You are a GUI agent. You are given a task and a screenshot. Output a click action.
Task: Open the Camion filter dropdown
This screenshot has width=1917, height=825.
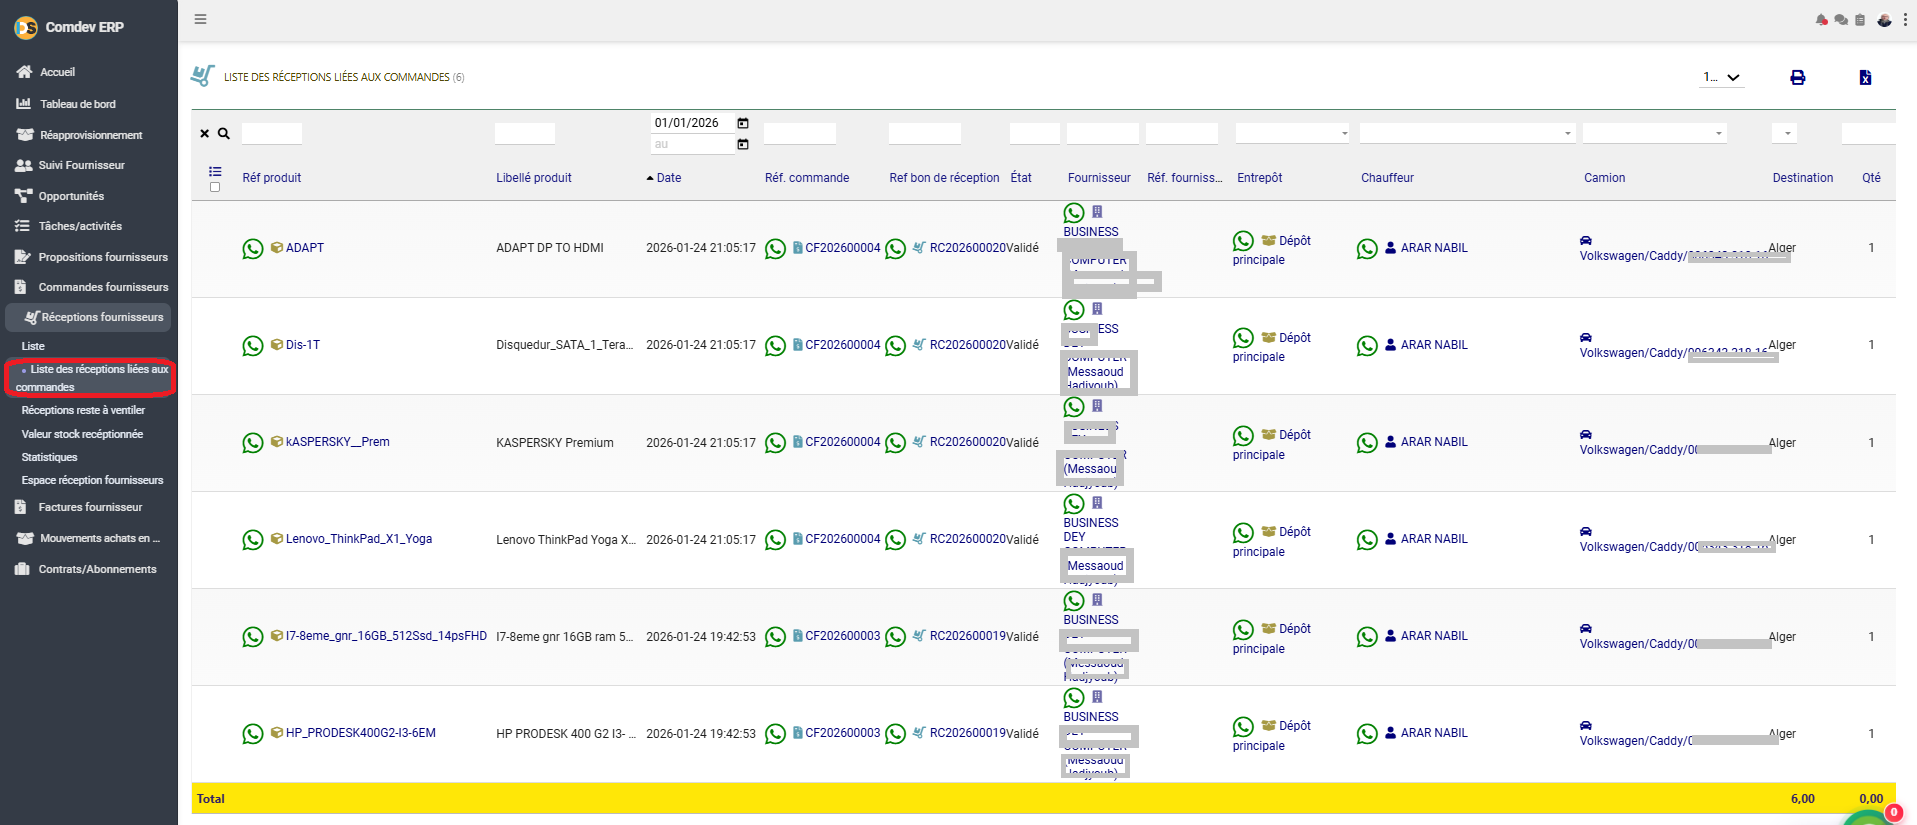coord(1654,133)
